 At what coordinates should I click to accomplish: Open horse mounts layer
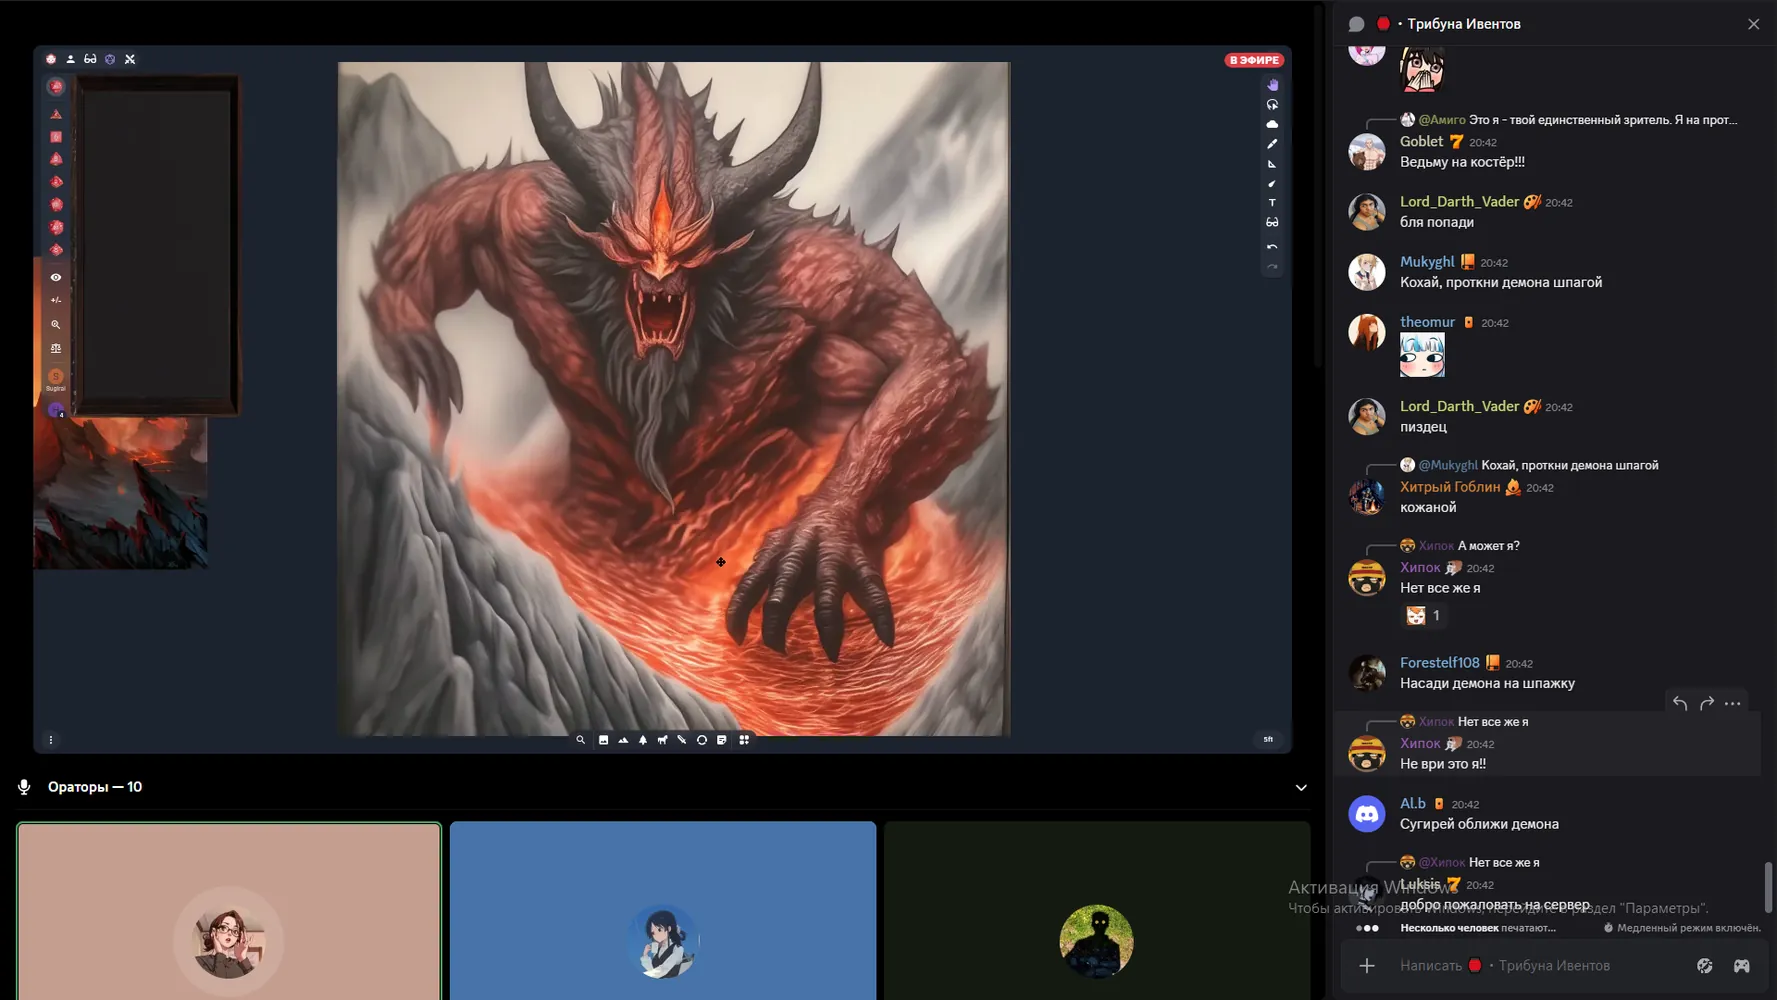pyautogui.click(x=662, y=740)
